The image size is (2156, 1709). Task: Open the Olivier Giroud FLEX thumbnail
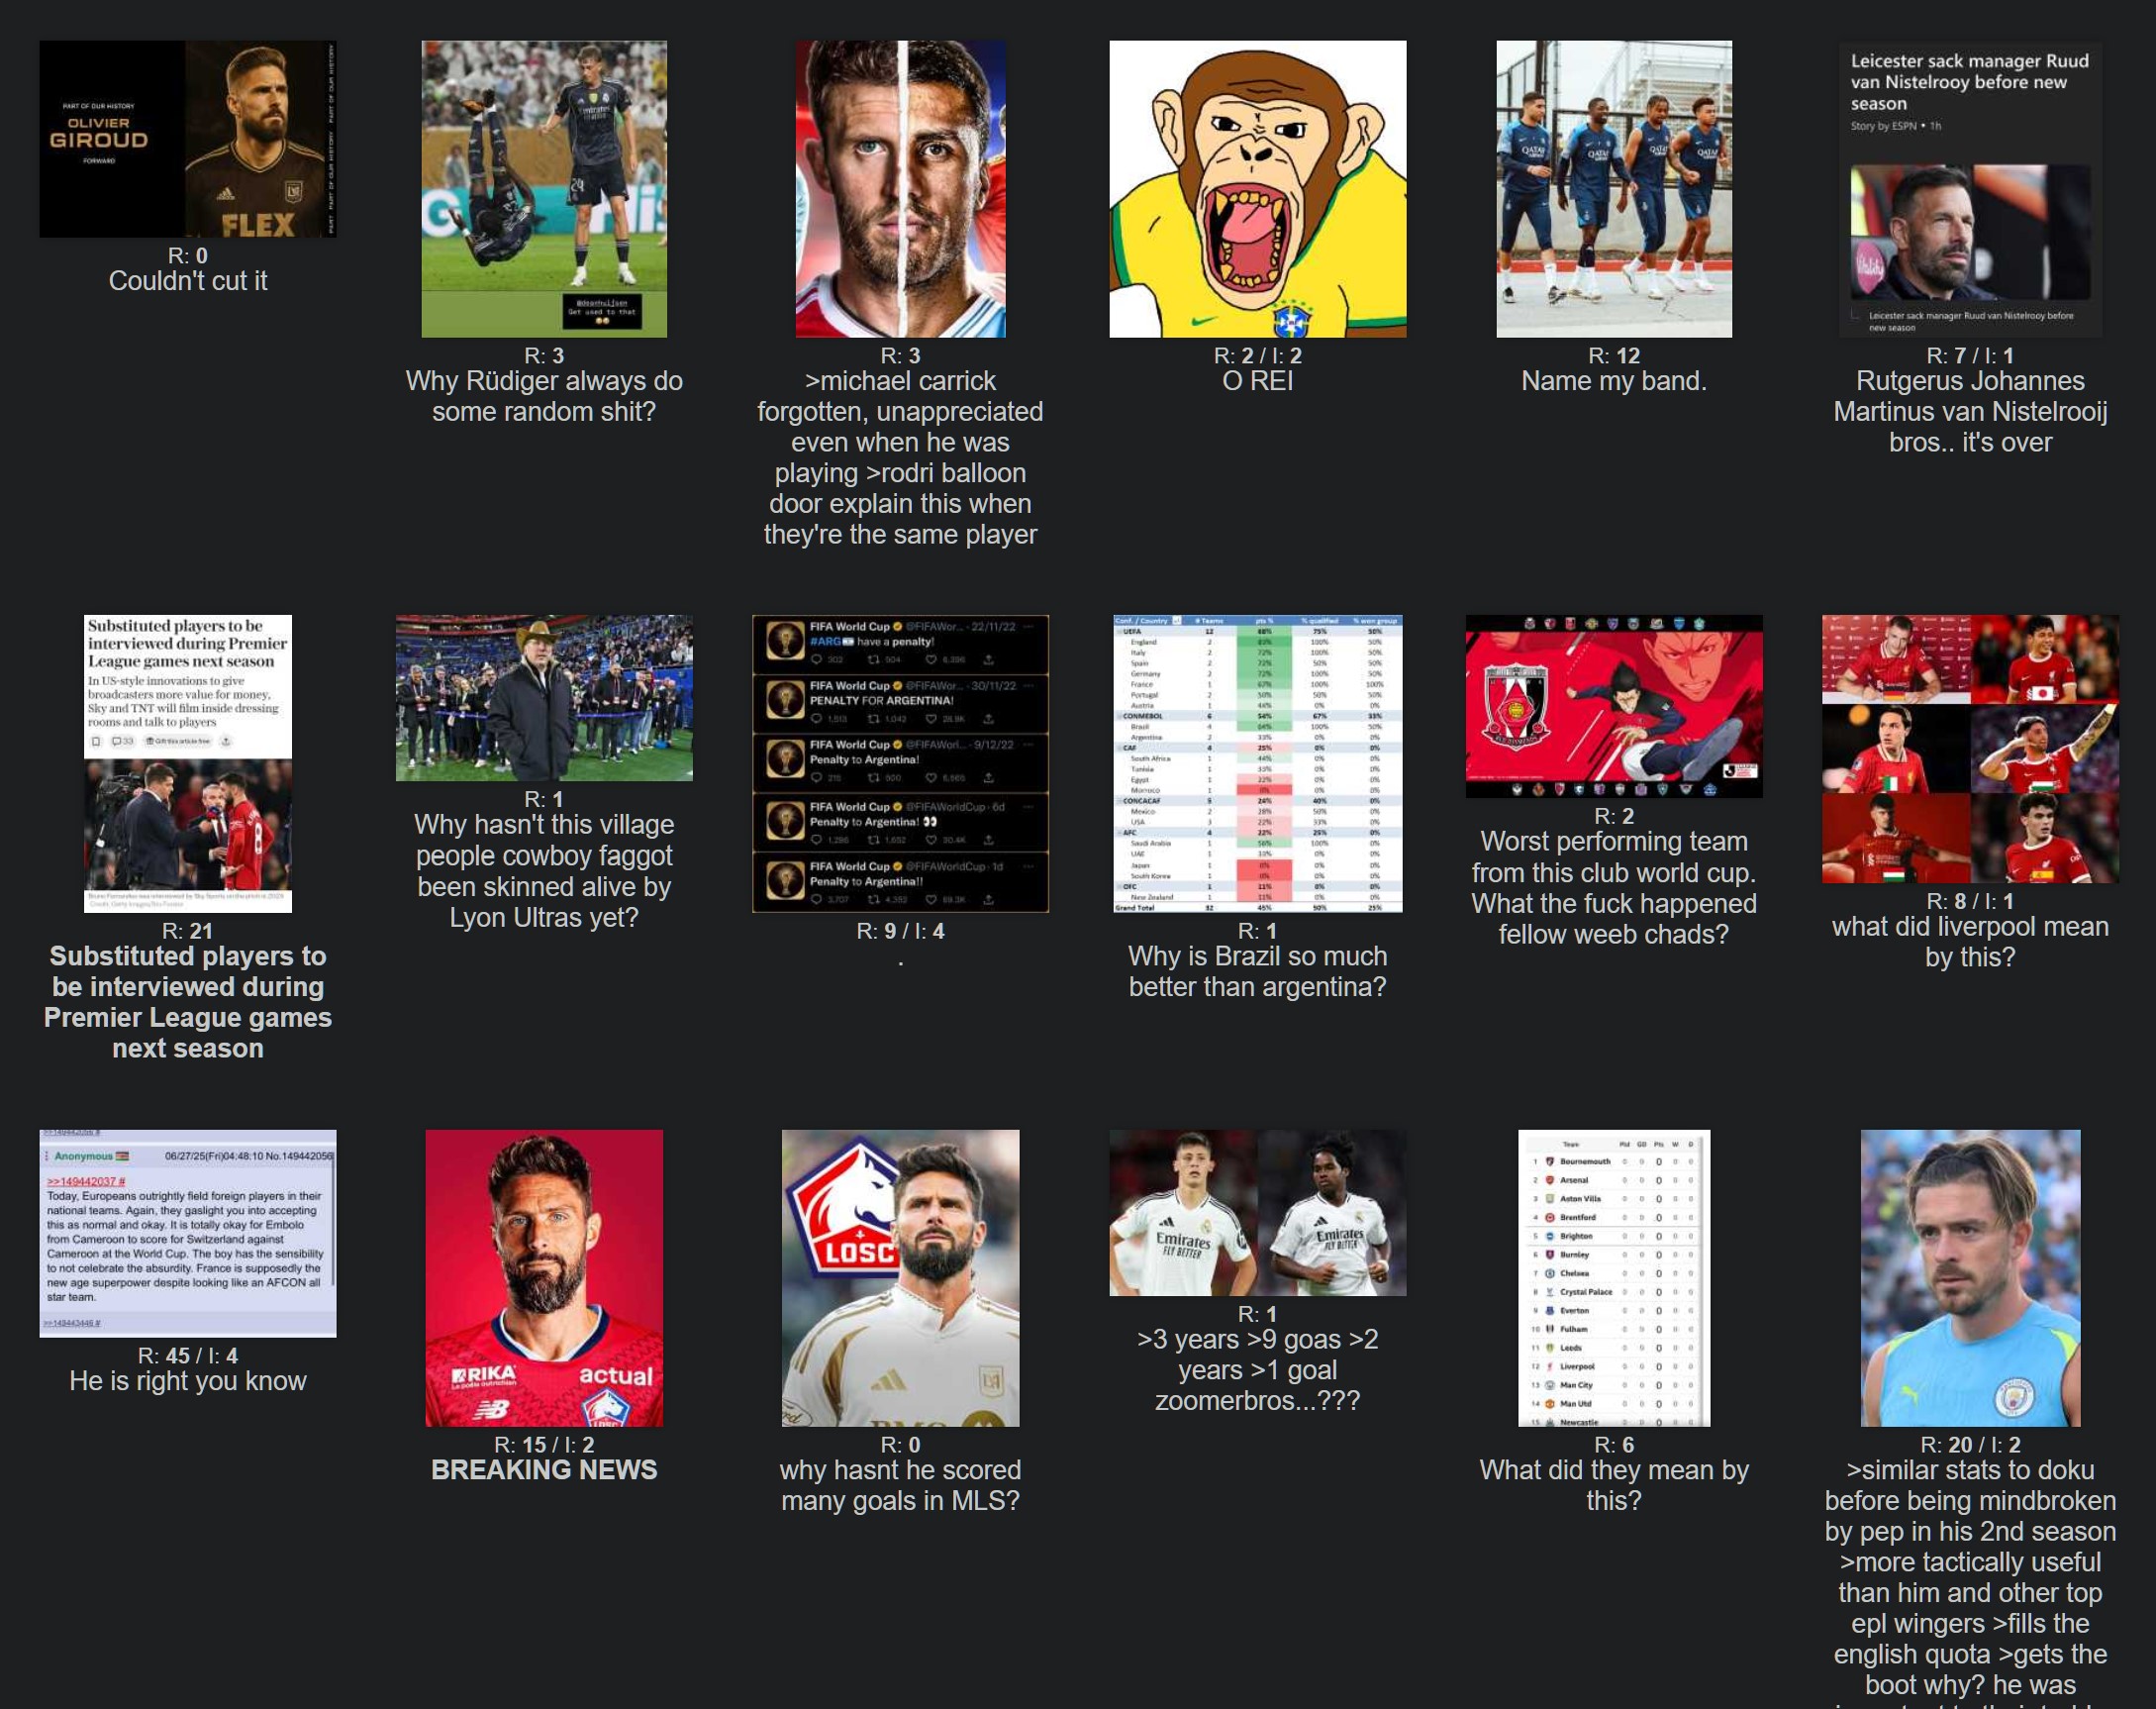click(188, 139)
